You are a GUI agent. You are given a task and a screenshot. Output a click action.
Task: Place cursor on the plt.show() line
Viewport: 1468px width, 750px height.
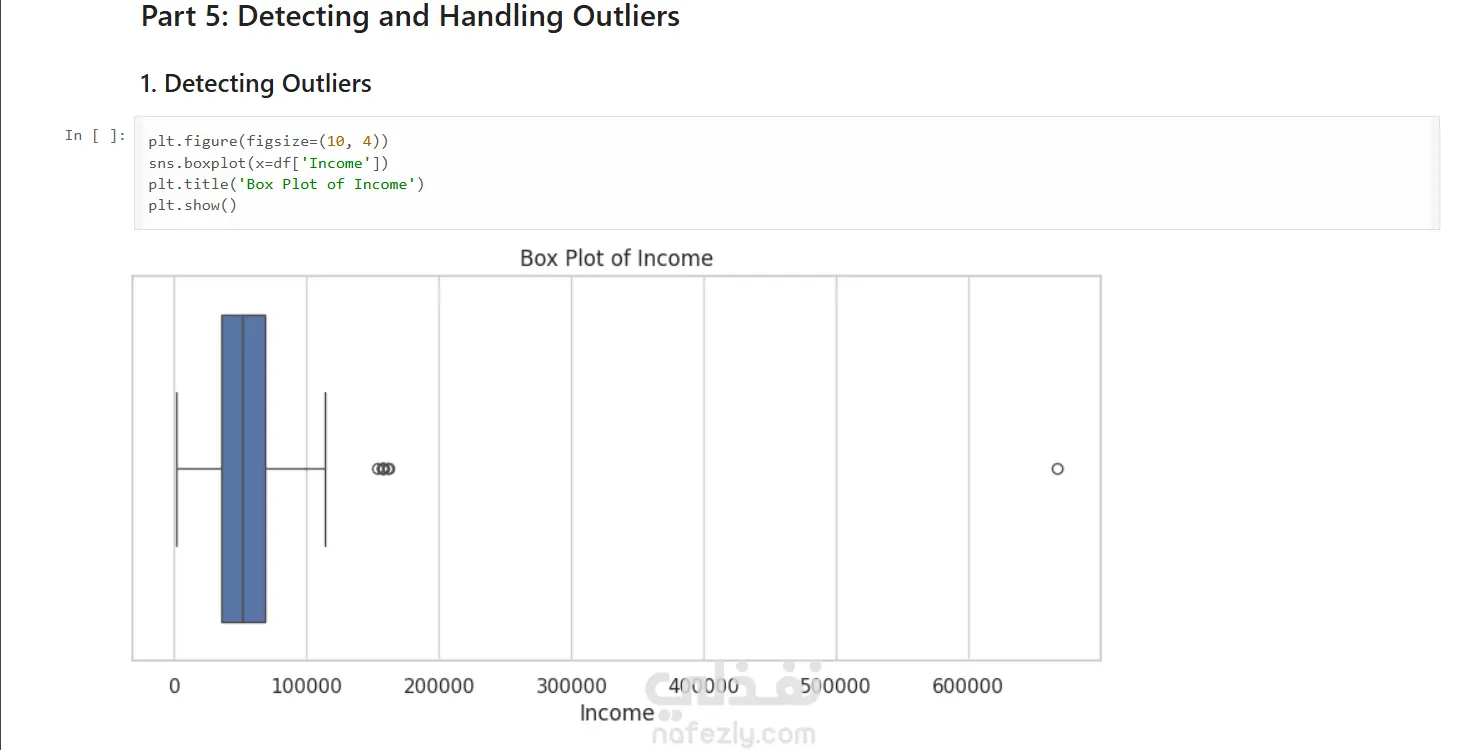(x=192, y=205)
